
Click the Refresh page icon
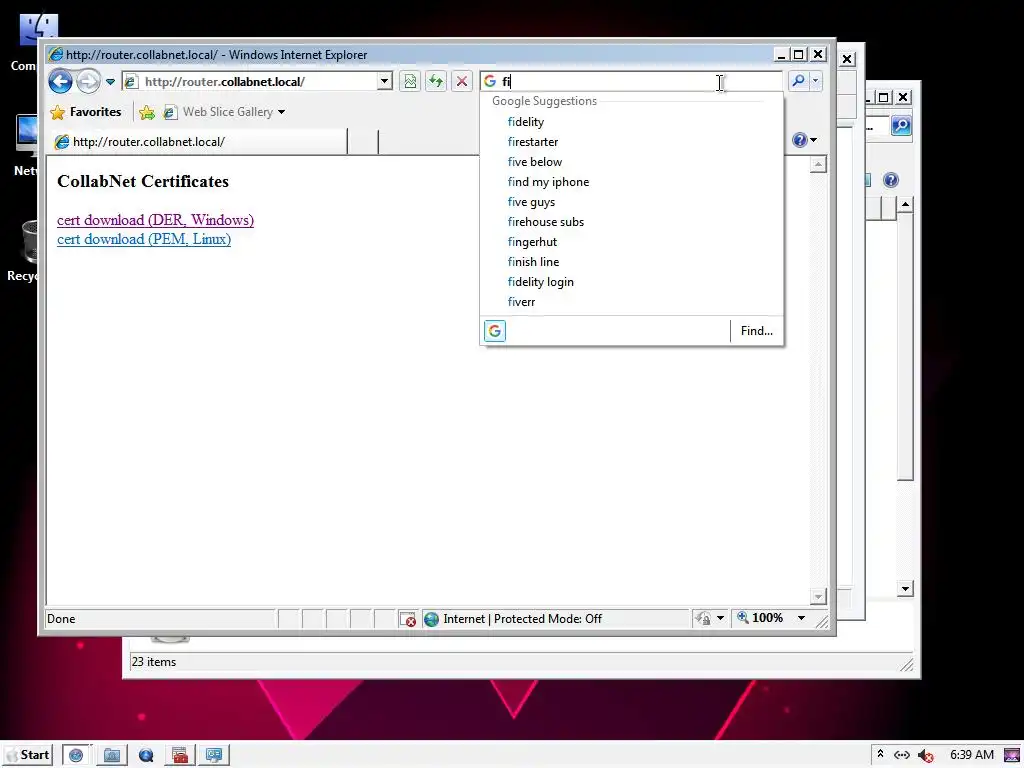point(436,82)
